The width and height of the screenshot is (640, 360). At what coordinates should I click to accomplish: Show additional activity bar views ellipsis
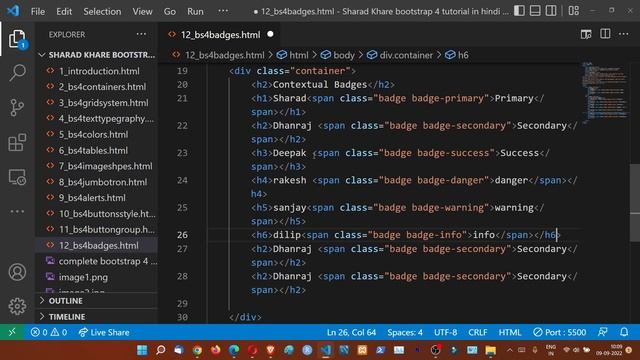pyautogui.click(x=17, y=211)
